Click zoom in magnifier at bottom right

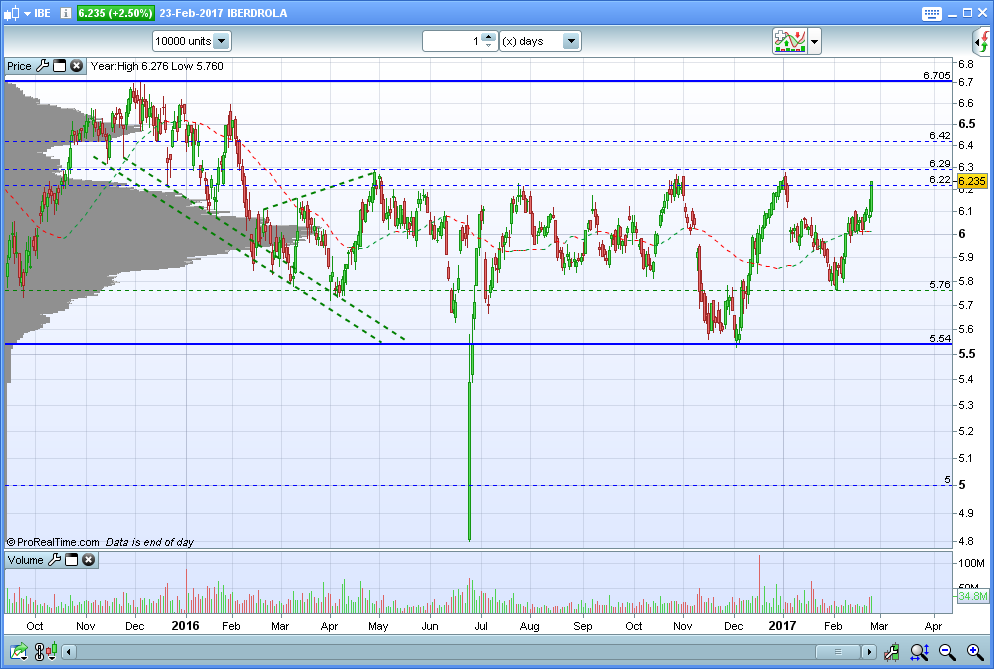pos(974,653)
